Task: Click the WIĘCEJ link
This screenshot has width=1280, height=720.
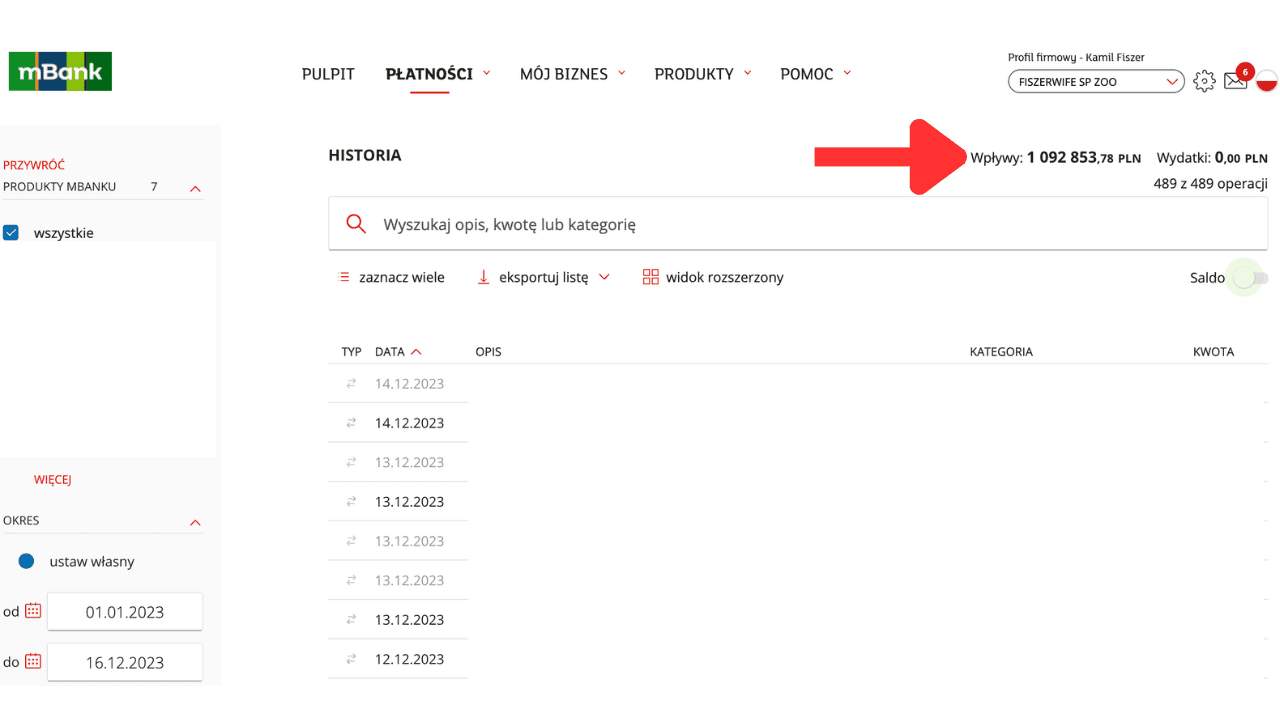Action: click(53, 480)
